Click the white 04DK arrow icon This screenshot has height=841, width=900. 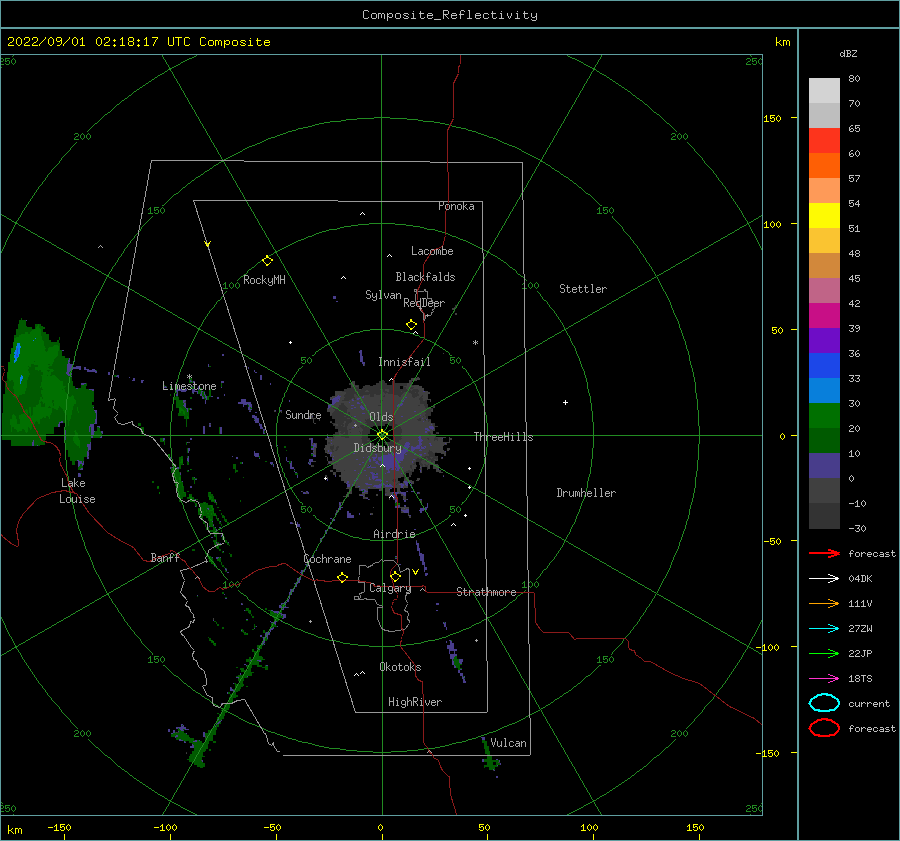[824, 578]
